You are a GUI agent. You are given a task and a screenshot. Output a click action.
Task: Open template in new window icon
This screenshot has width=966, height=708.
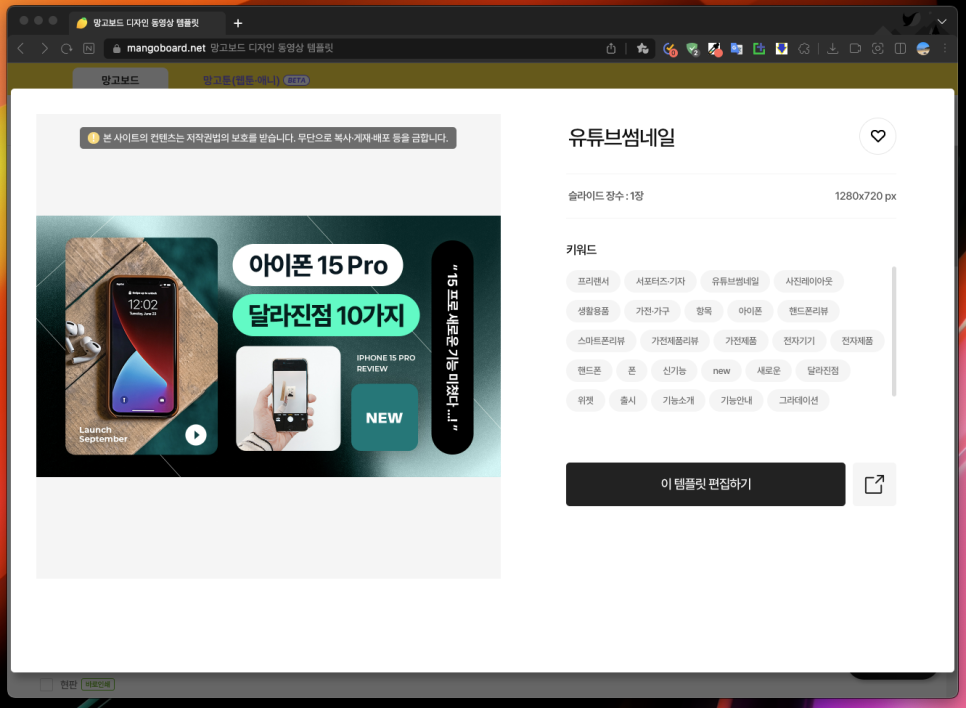tap(874, 484)
